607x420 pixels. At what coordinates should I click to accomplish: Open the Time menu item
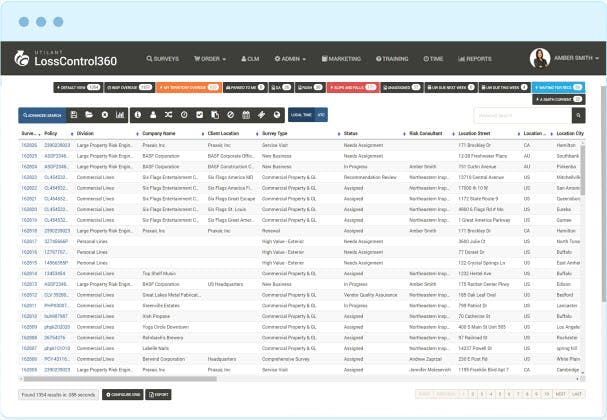coord(433,59)
